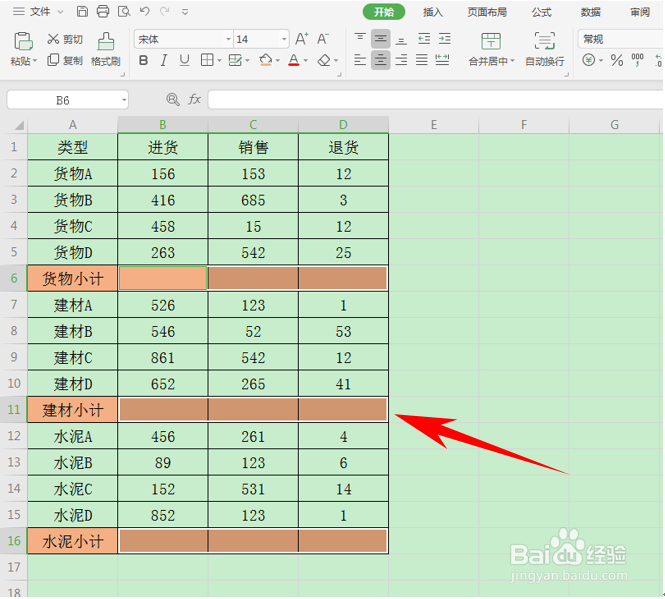Expand the borders dropdown arrow

219,61
